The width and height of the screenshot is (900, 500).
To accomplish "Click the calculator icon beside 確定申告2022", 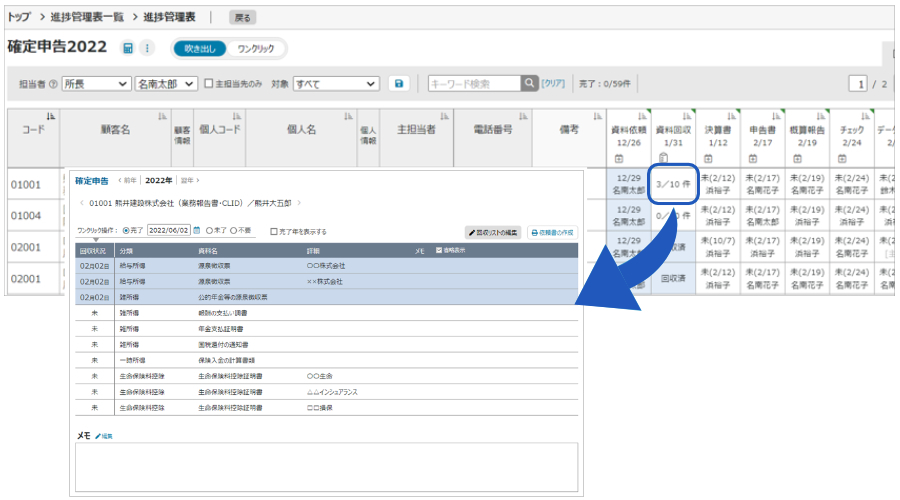I will pos(128,48).
